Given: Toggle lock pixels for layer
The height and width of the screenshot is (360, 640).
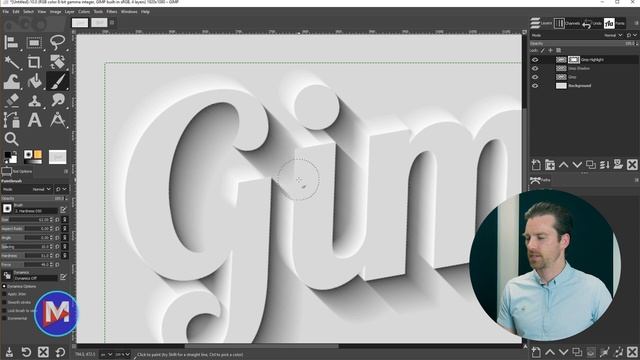Looking at the screenshot, I should [x=542, y=50].
